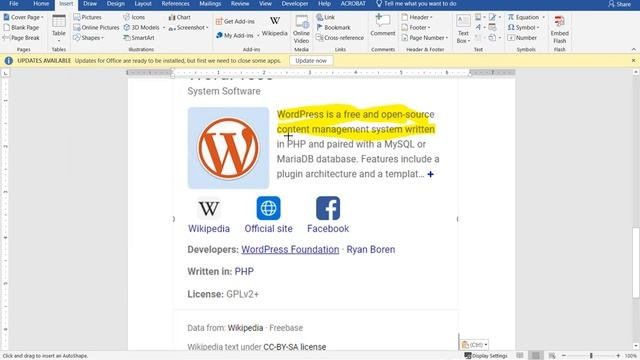Collapse the ribbon with the chevron

pyautogui.click(x=633, y=49)
